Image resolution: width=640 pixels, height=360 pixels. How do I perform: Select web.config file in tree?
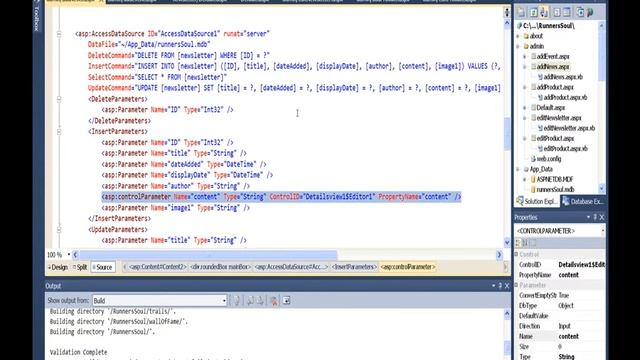(549, 159)
